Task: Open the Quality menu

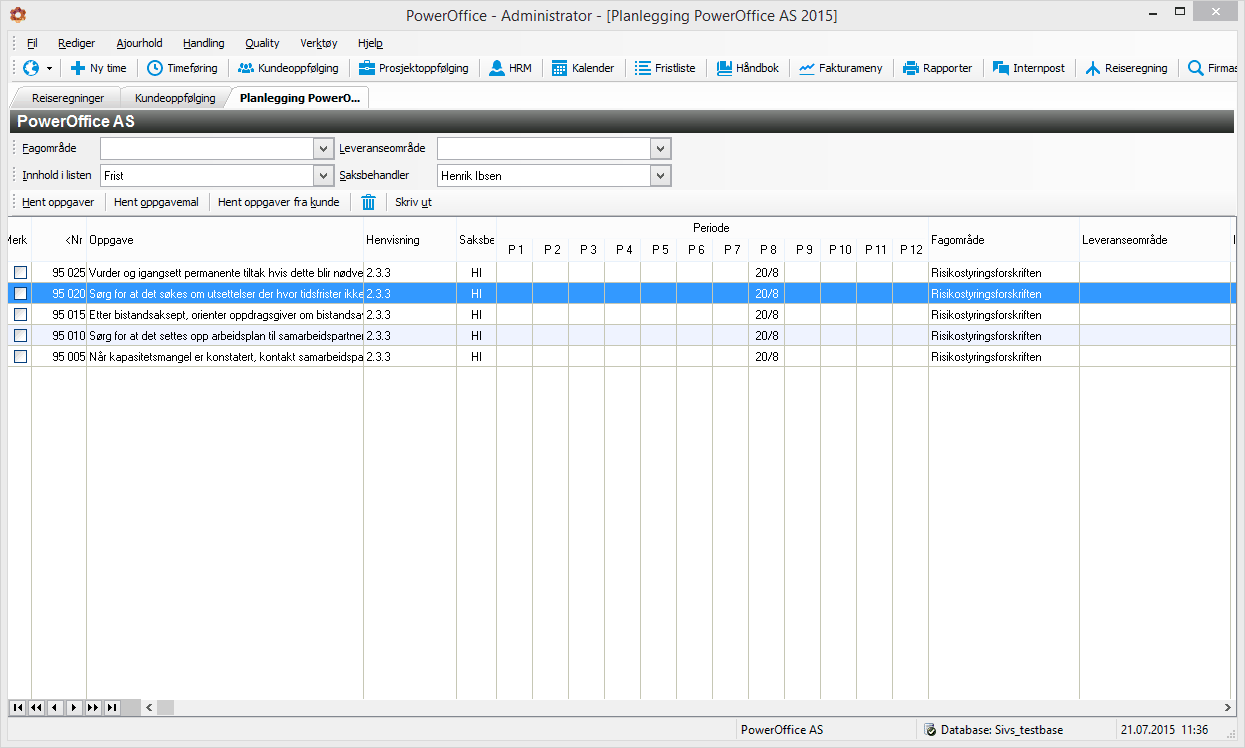Action: coord(262,43)
